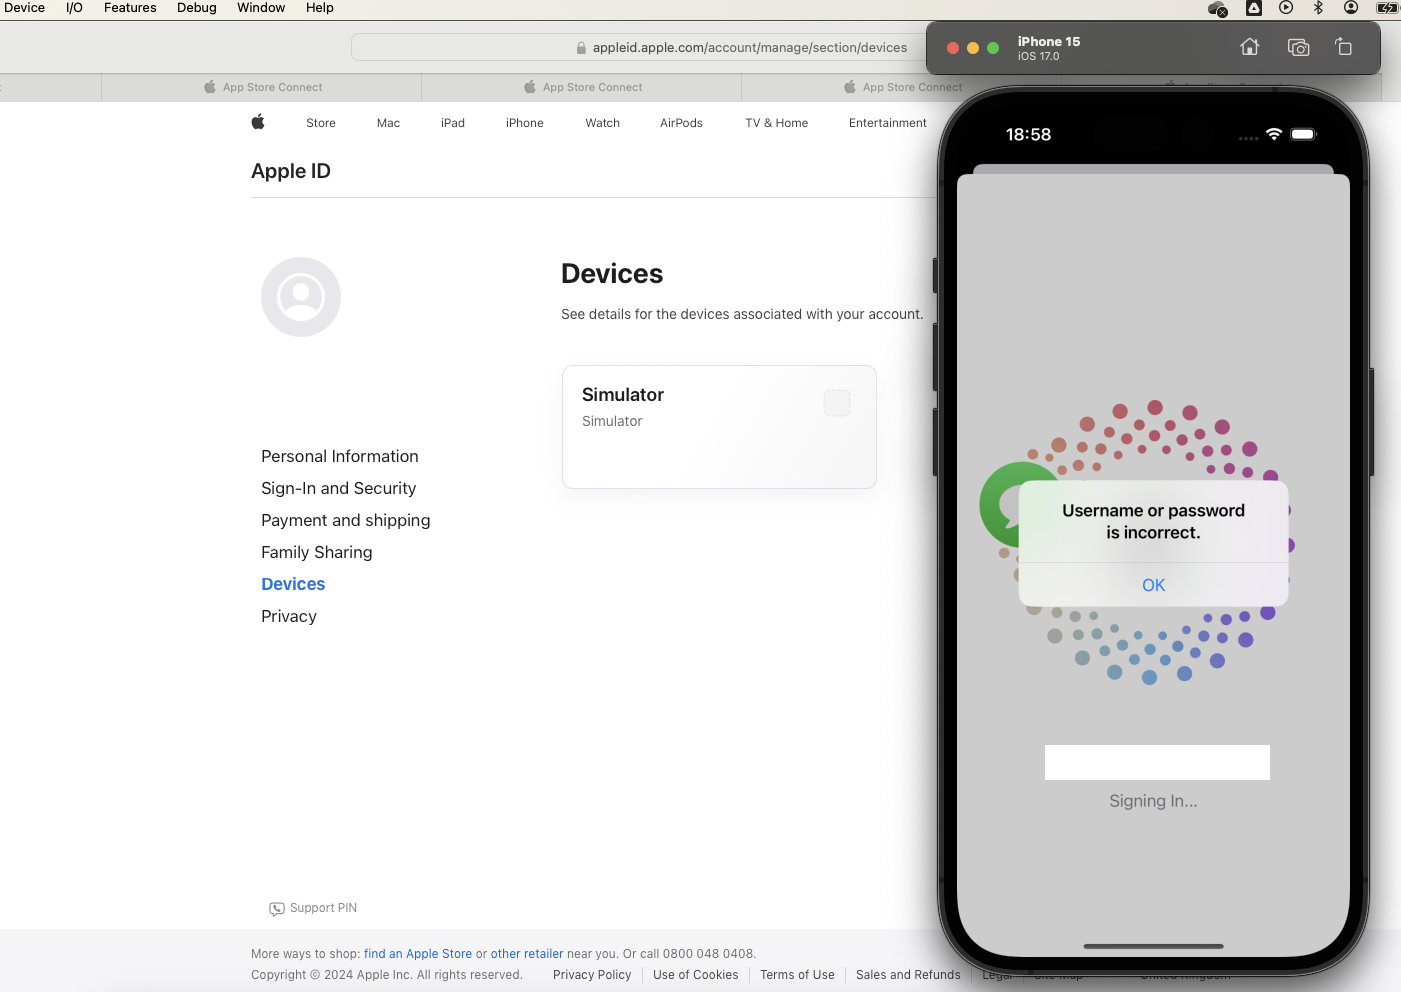Open Family Sharing section
Viewport: 1401px width, 992px height.
(317, 552)
